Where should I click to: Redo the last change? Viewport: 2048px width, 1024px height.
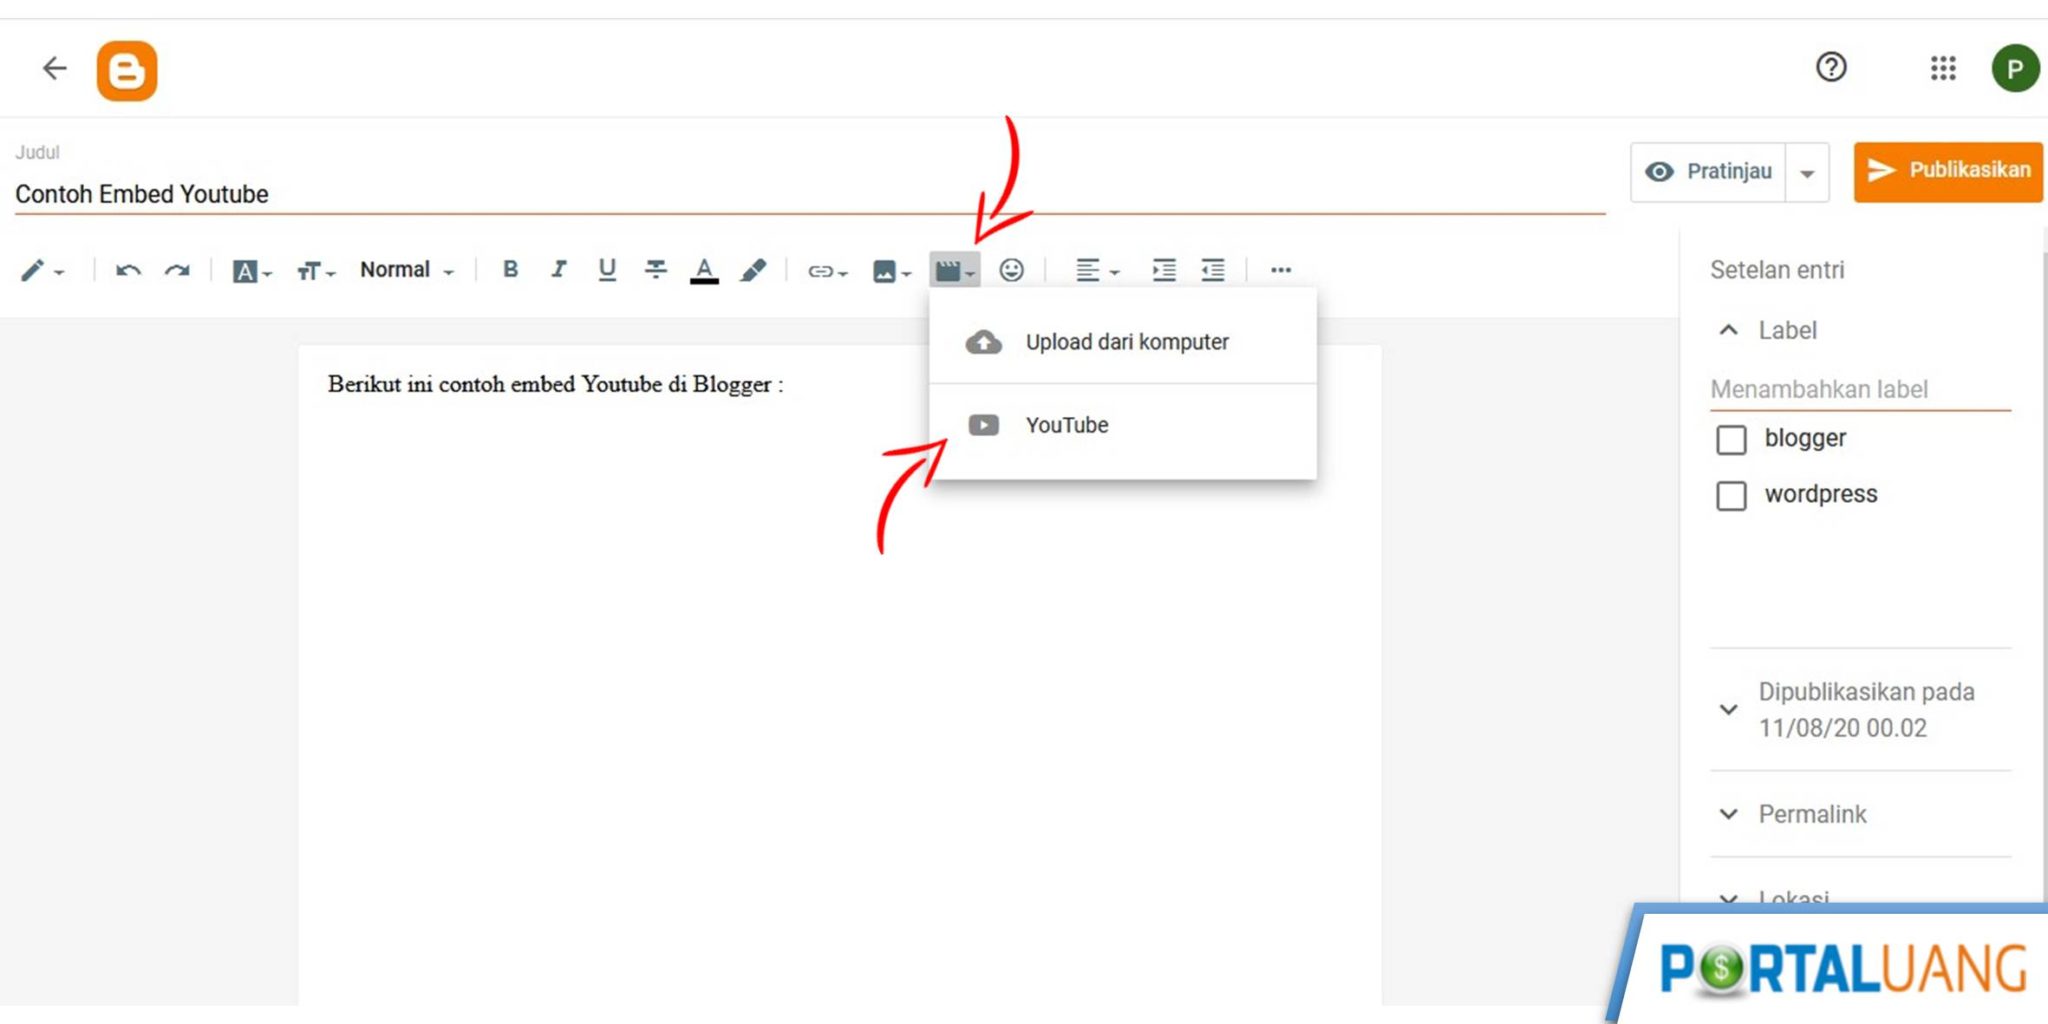(x=177, y=270)
